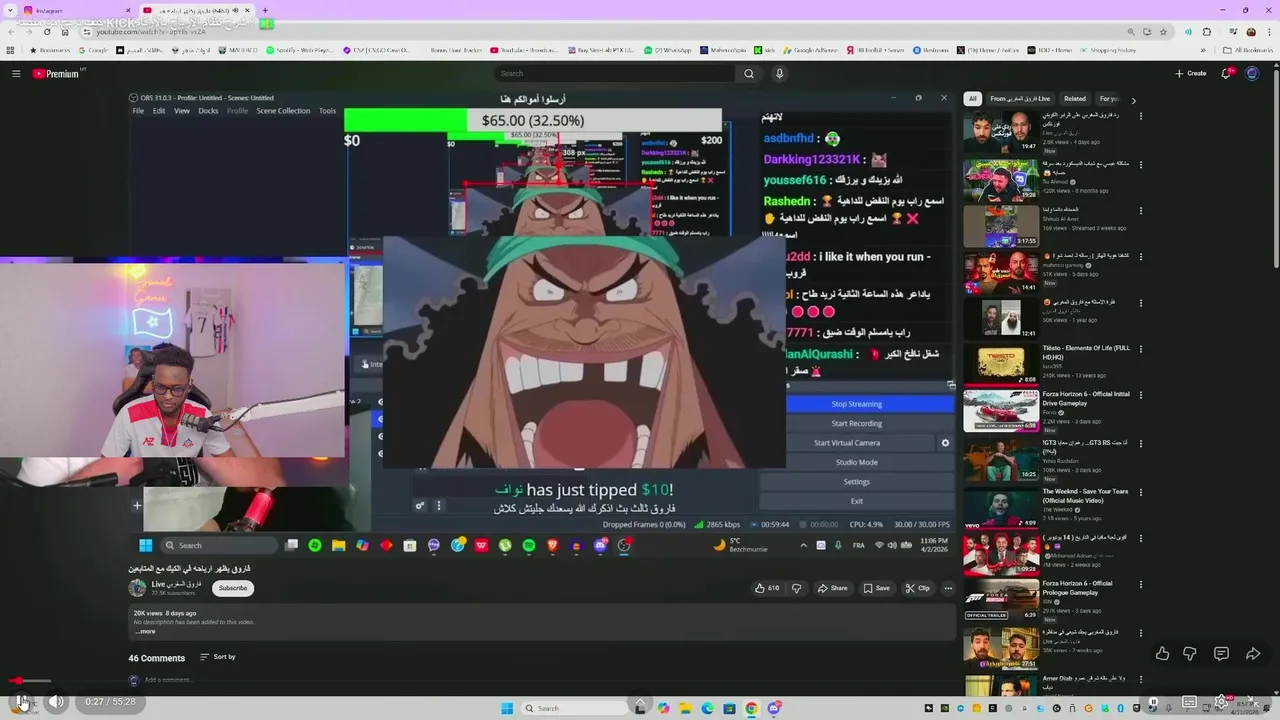Viewport: 1280px width, 720px height.
Task: Click the browser address bar URL
Action: click(151, 32)
